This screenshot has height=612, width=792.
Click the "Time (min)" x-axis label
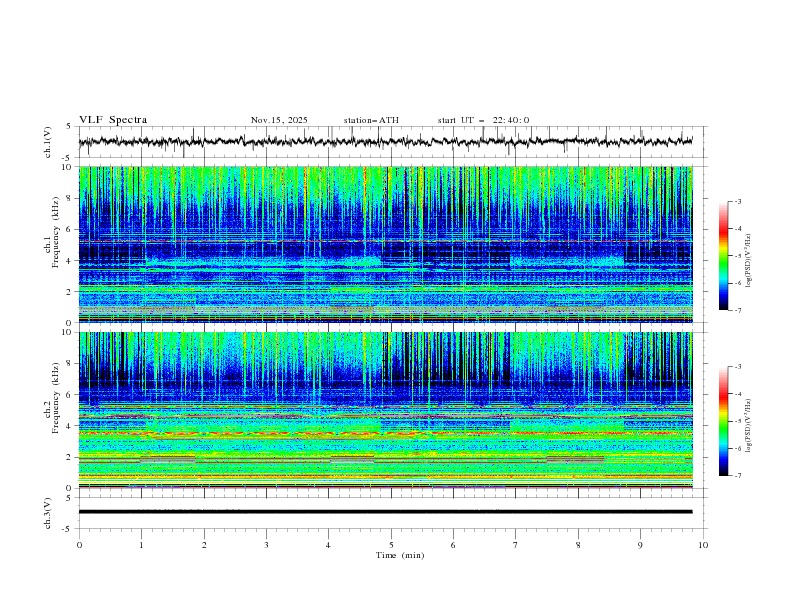[400, 555]
